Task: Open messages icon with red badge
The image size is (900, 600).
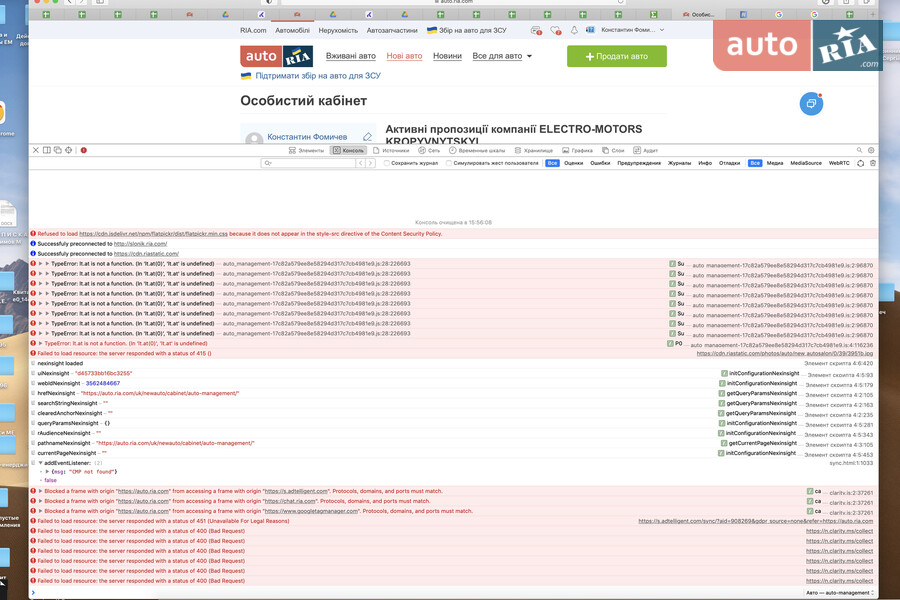Action: 536,30
